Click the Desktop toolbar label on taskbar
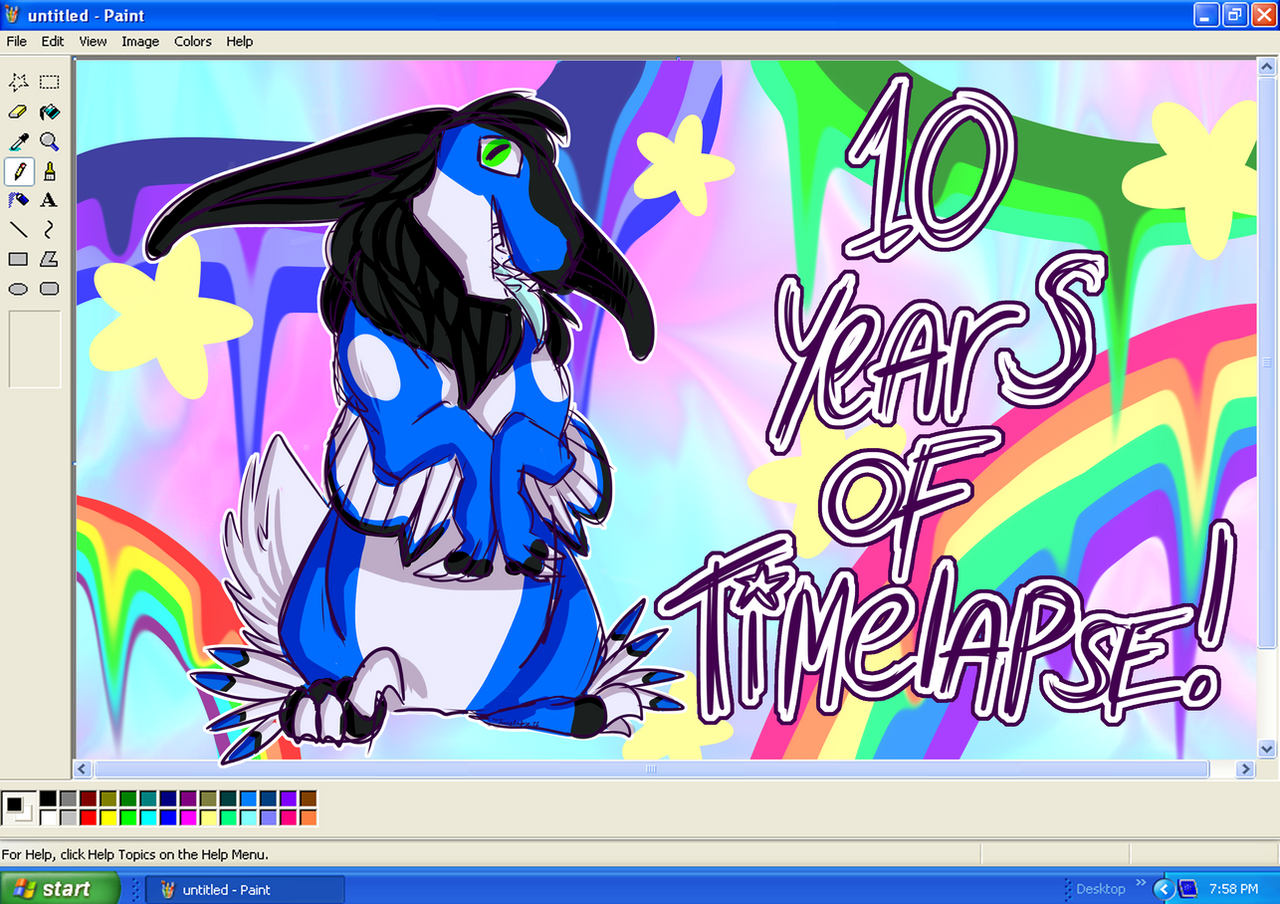The image size is (1280, 904). tap(1100, 889)
